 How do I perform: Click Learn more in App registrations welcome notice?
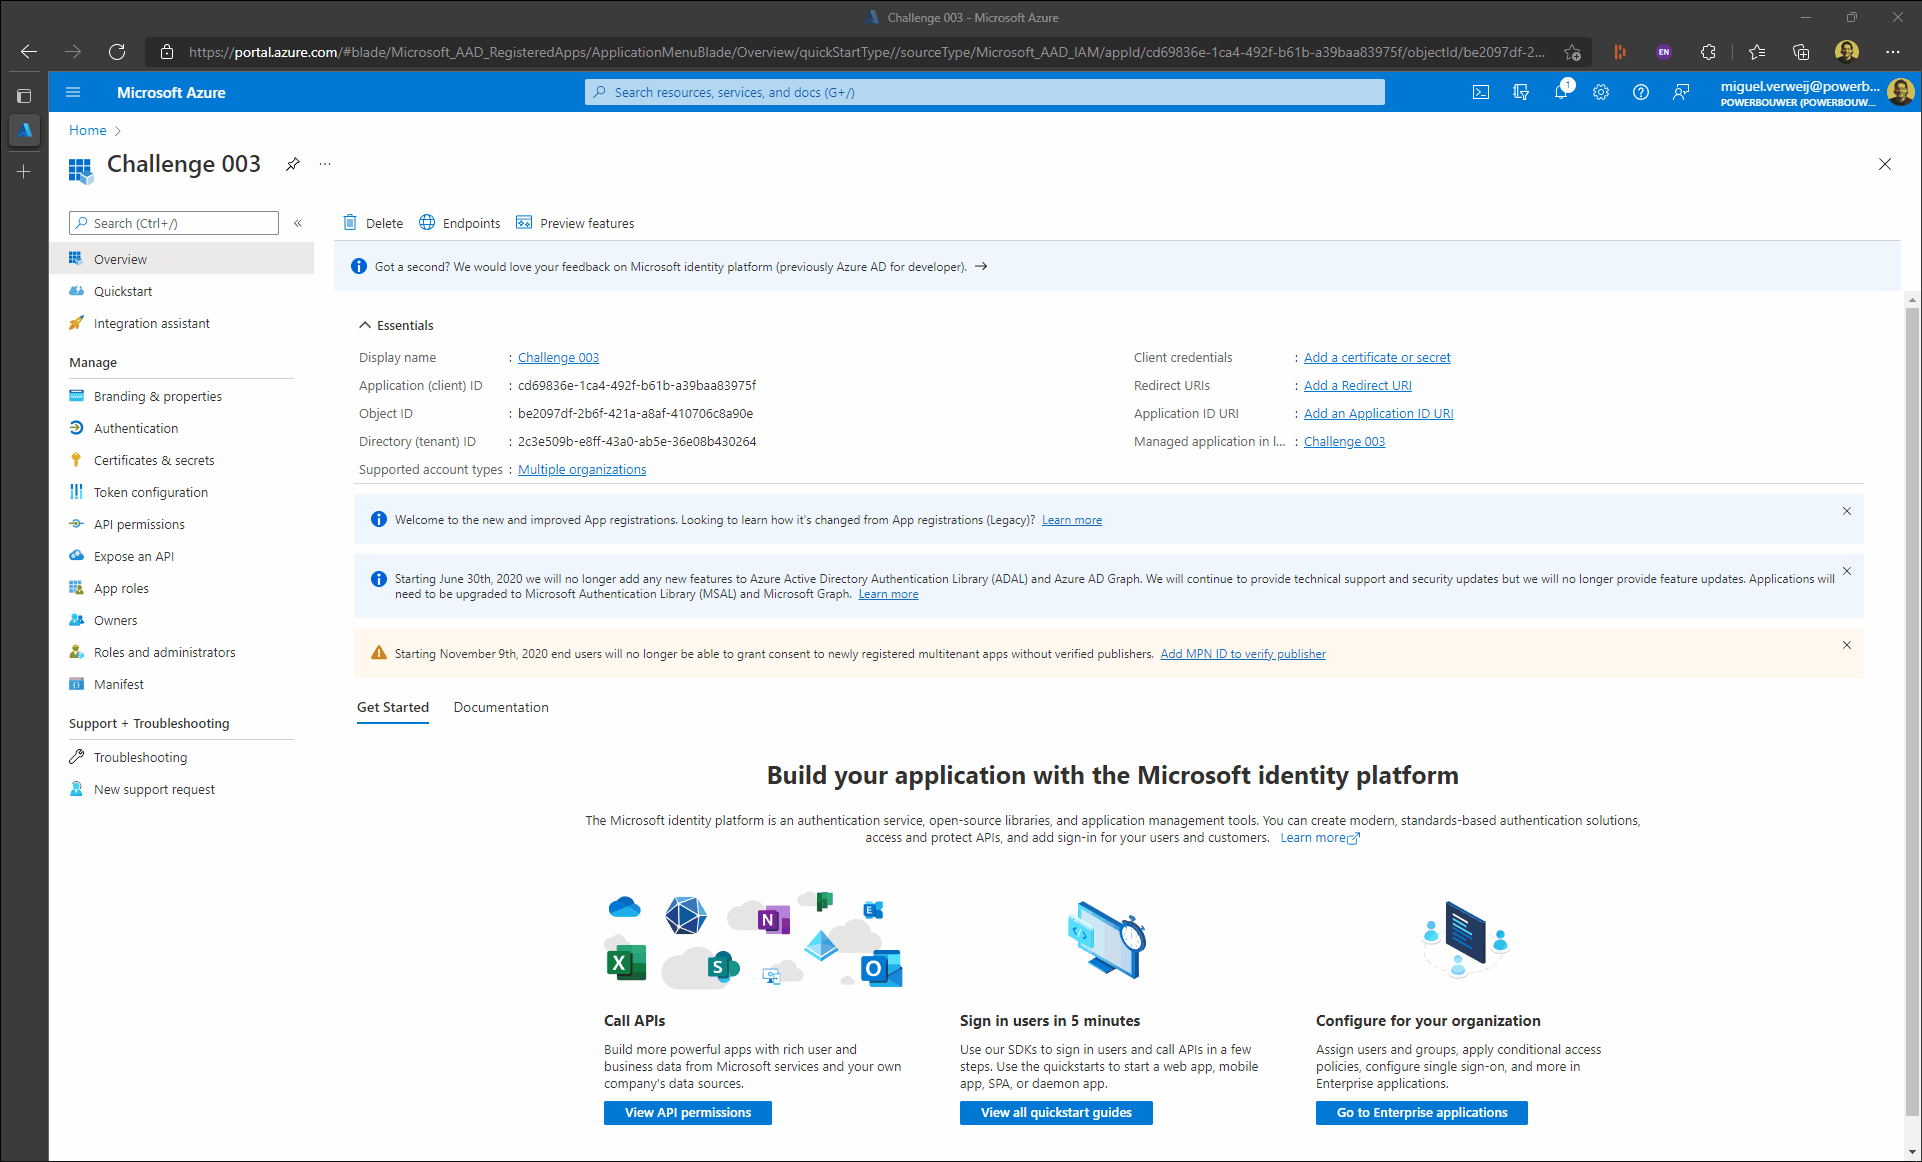[1072, 520]
